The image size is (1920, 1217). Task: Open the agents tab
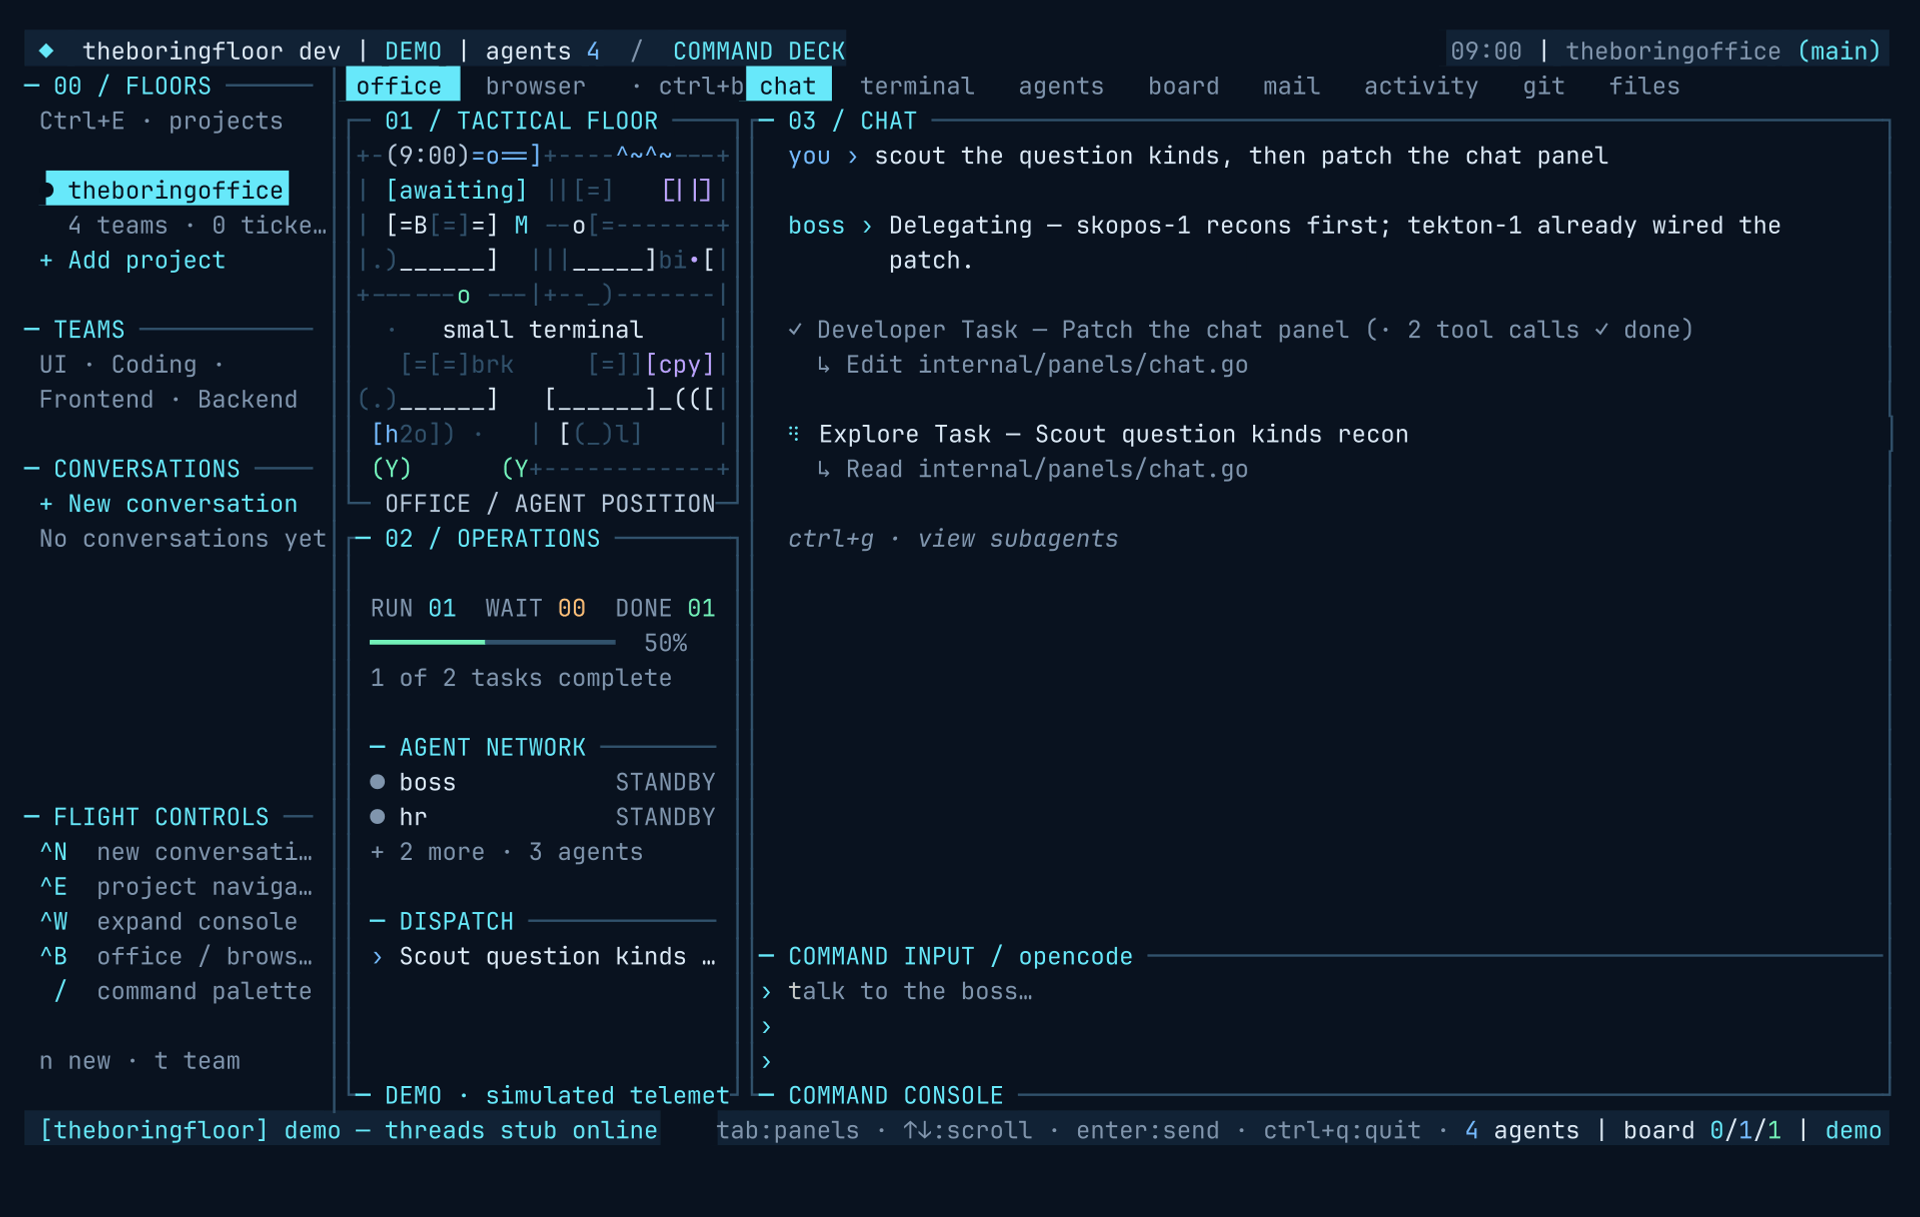pyautogui.click(x=1061, y=86)
